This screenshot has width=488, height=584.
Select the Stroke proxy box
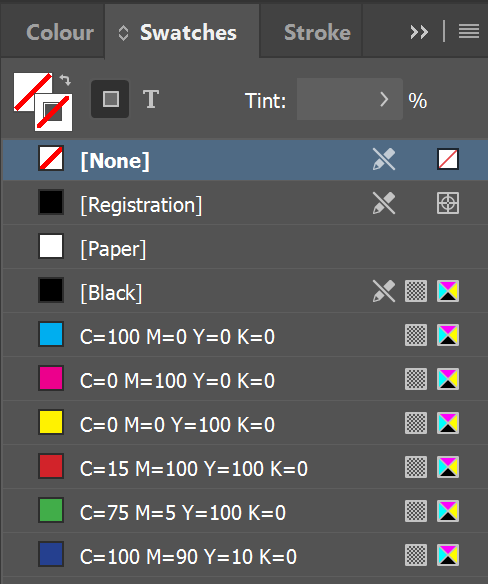[x=54, y=112]
